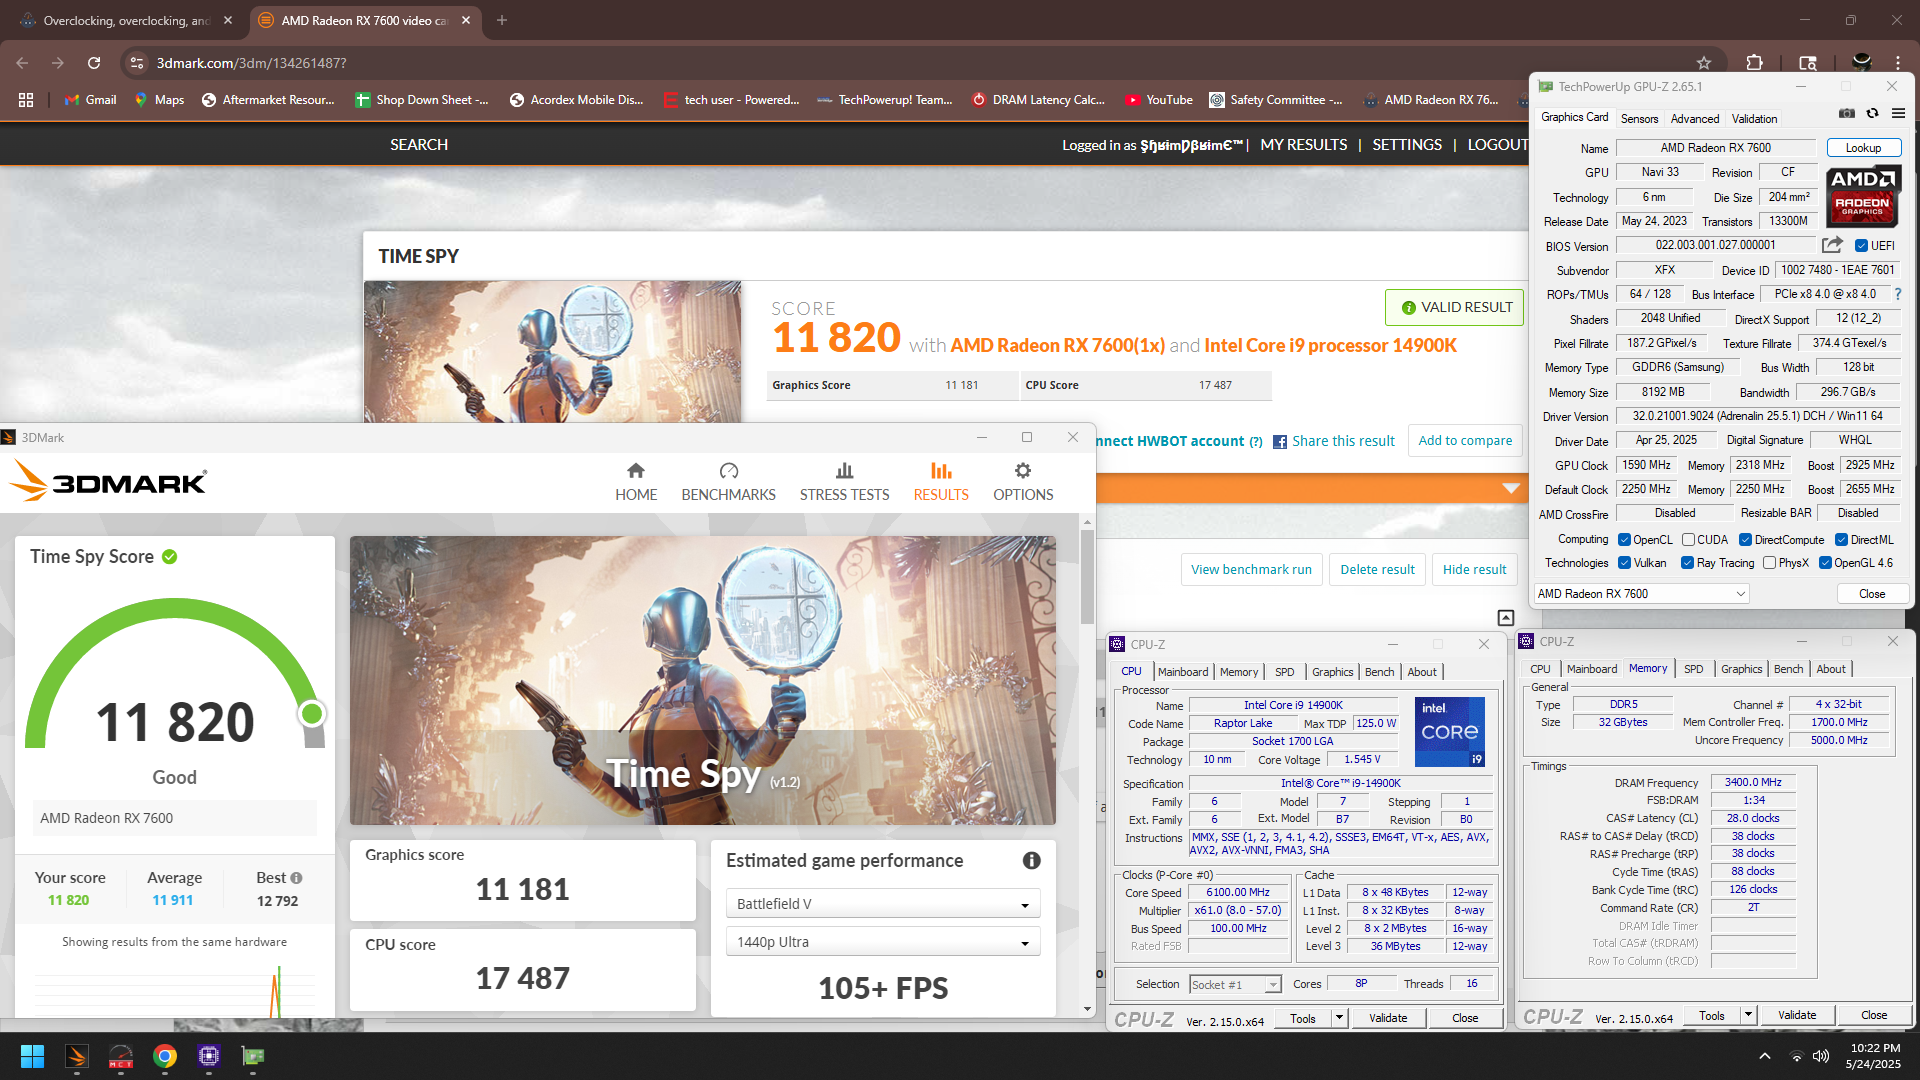Click the Bus Interface question mark in GPU-Z
The image size is (1920, 1080).
click(1898, 294)
